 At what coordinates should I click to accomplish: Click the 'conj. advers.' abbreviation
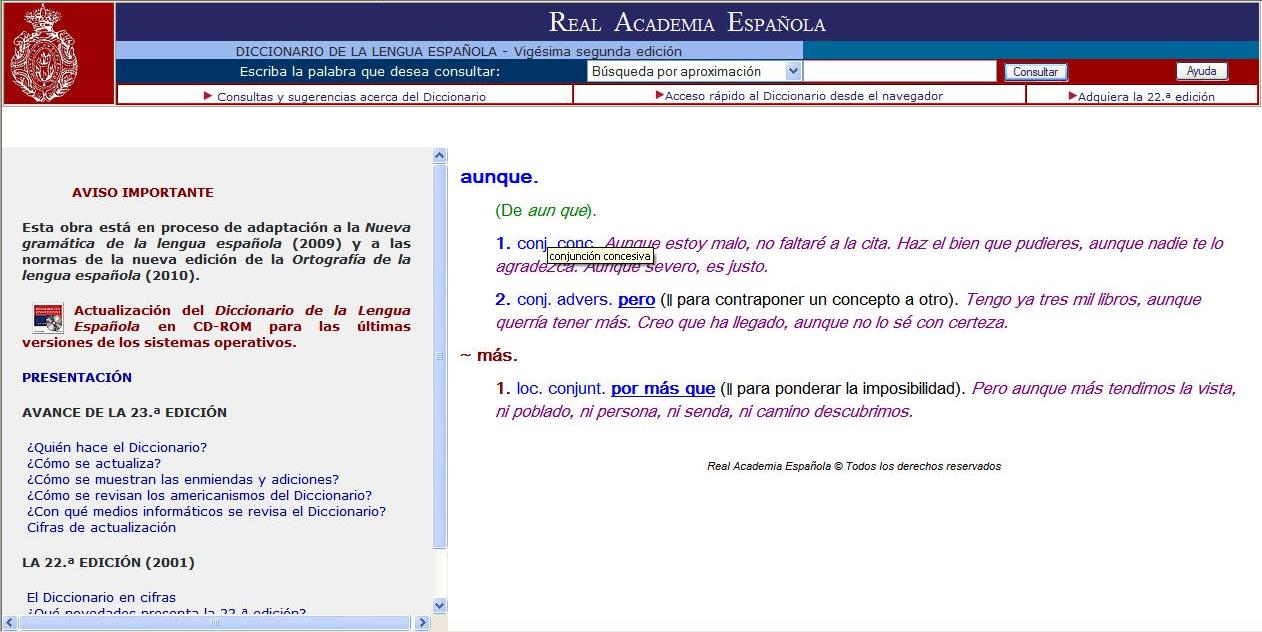pos(564,299)
